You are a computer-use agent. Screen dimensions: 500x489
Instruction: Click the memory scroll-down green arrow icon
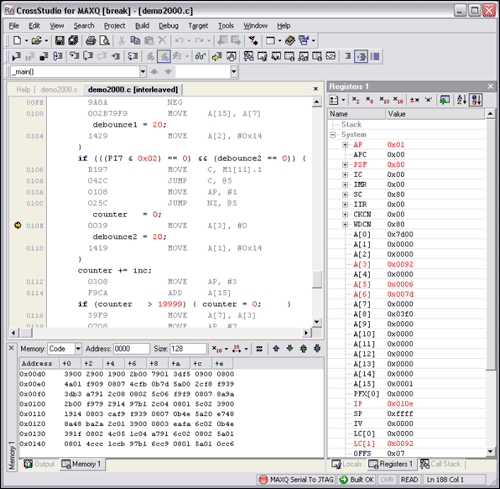290,349
